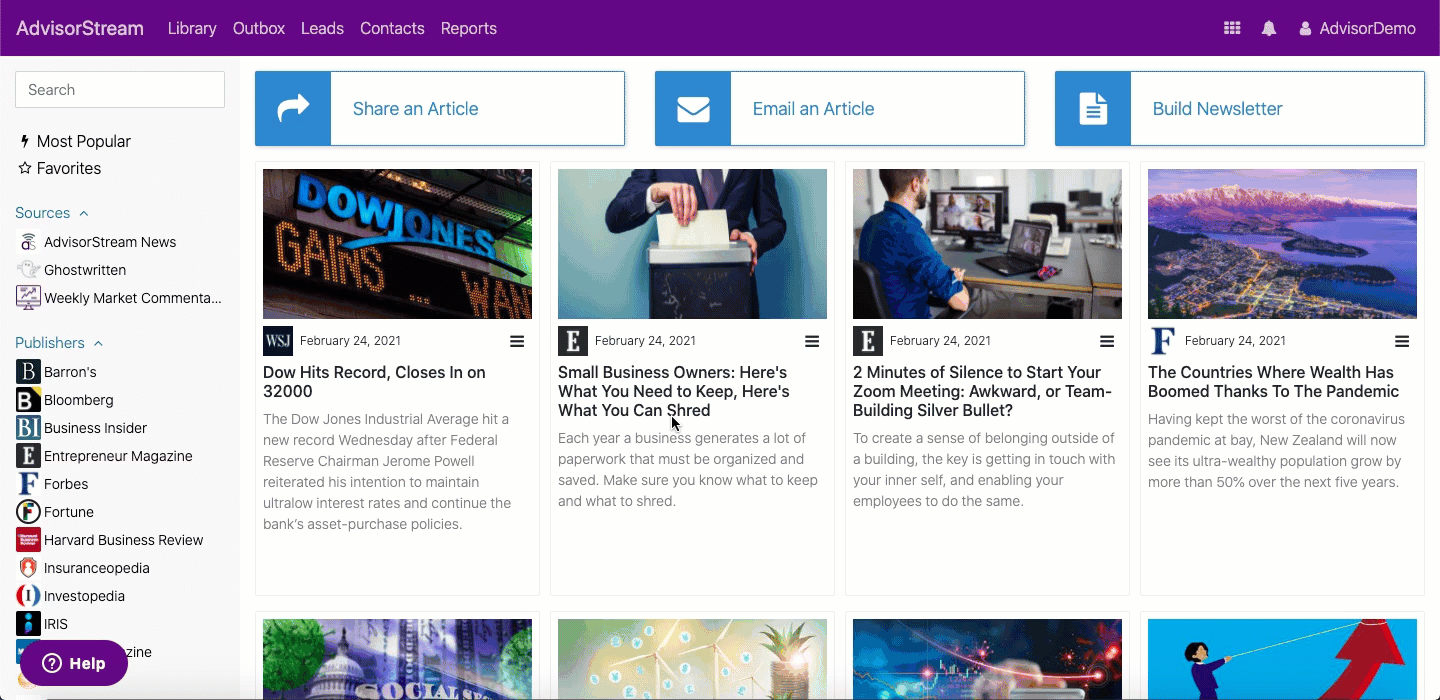Viewport: 1440px width, 700px height.
Task: Click the Investopedia publisher icon
Action: click(x=28, y=596)
